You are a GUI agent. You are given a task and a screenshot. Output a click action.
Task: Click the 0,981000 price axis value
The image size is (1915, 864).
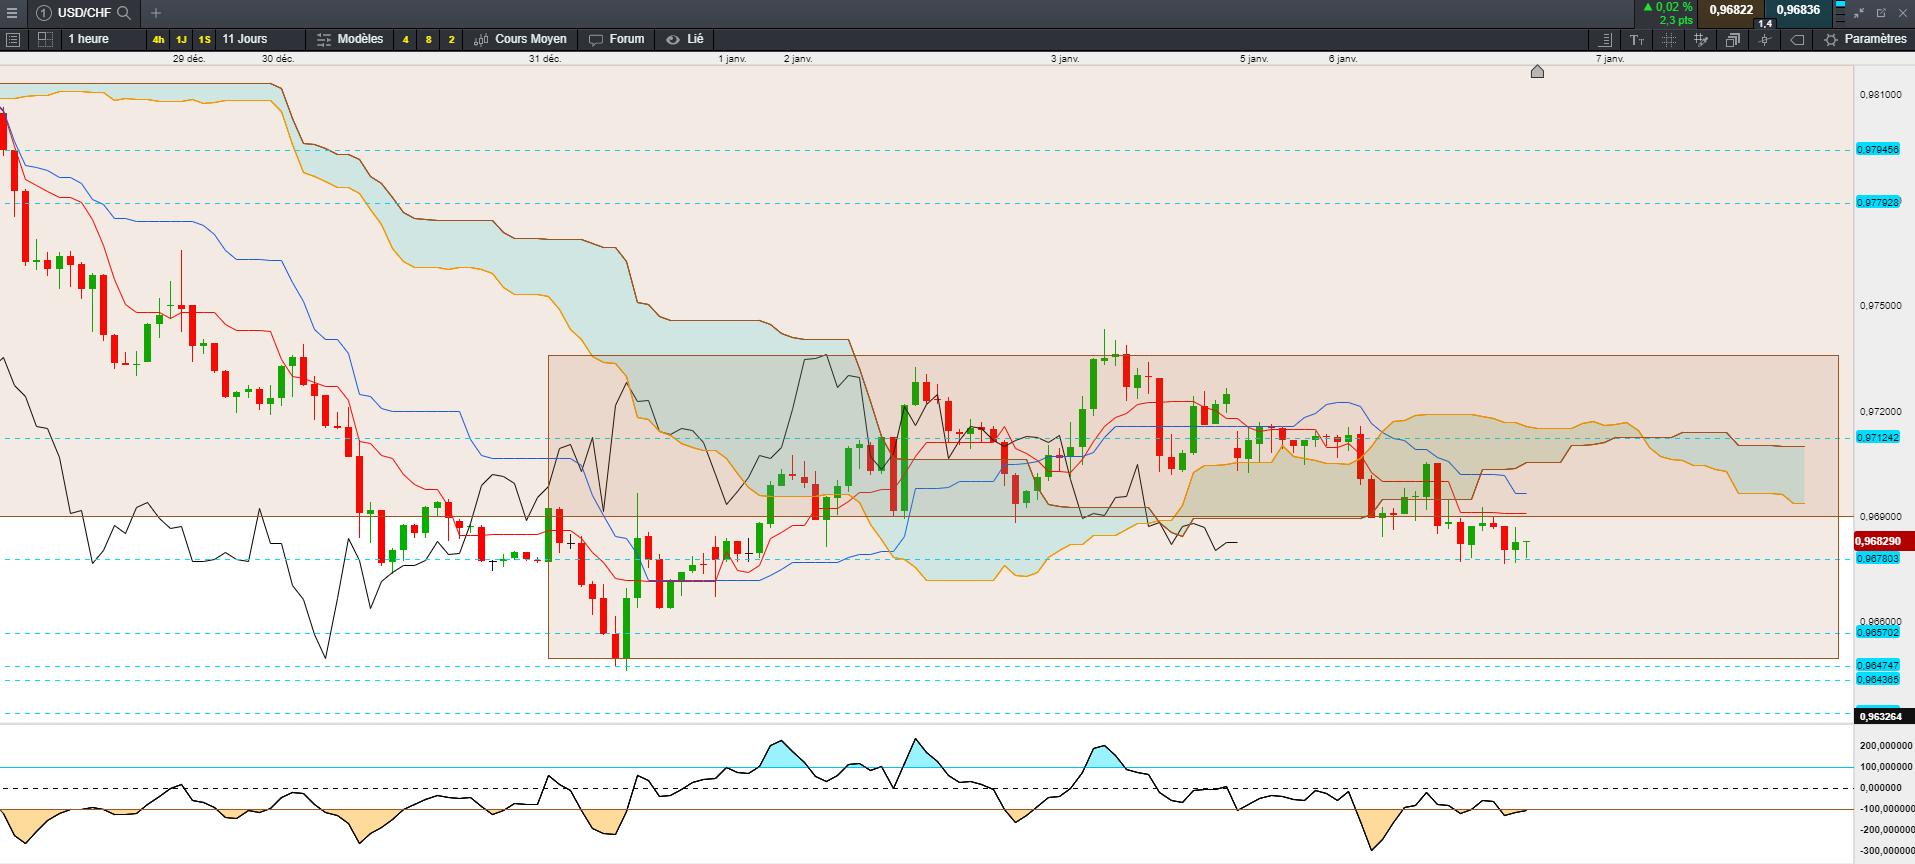coord(1880,94)
